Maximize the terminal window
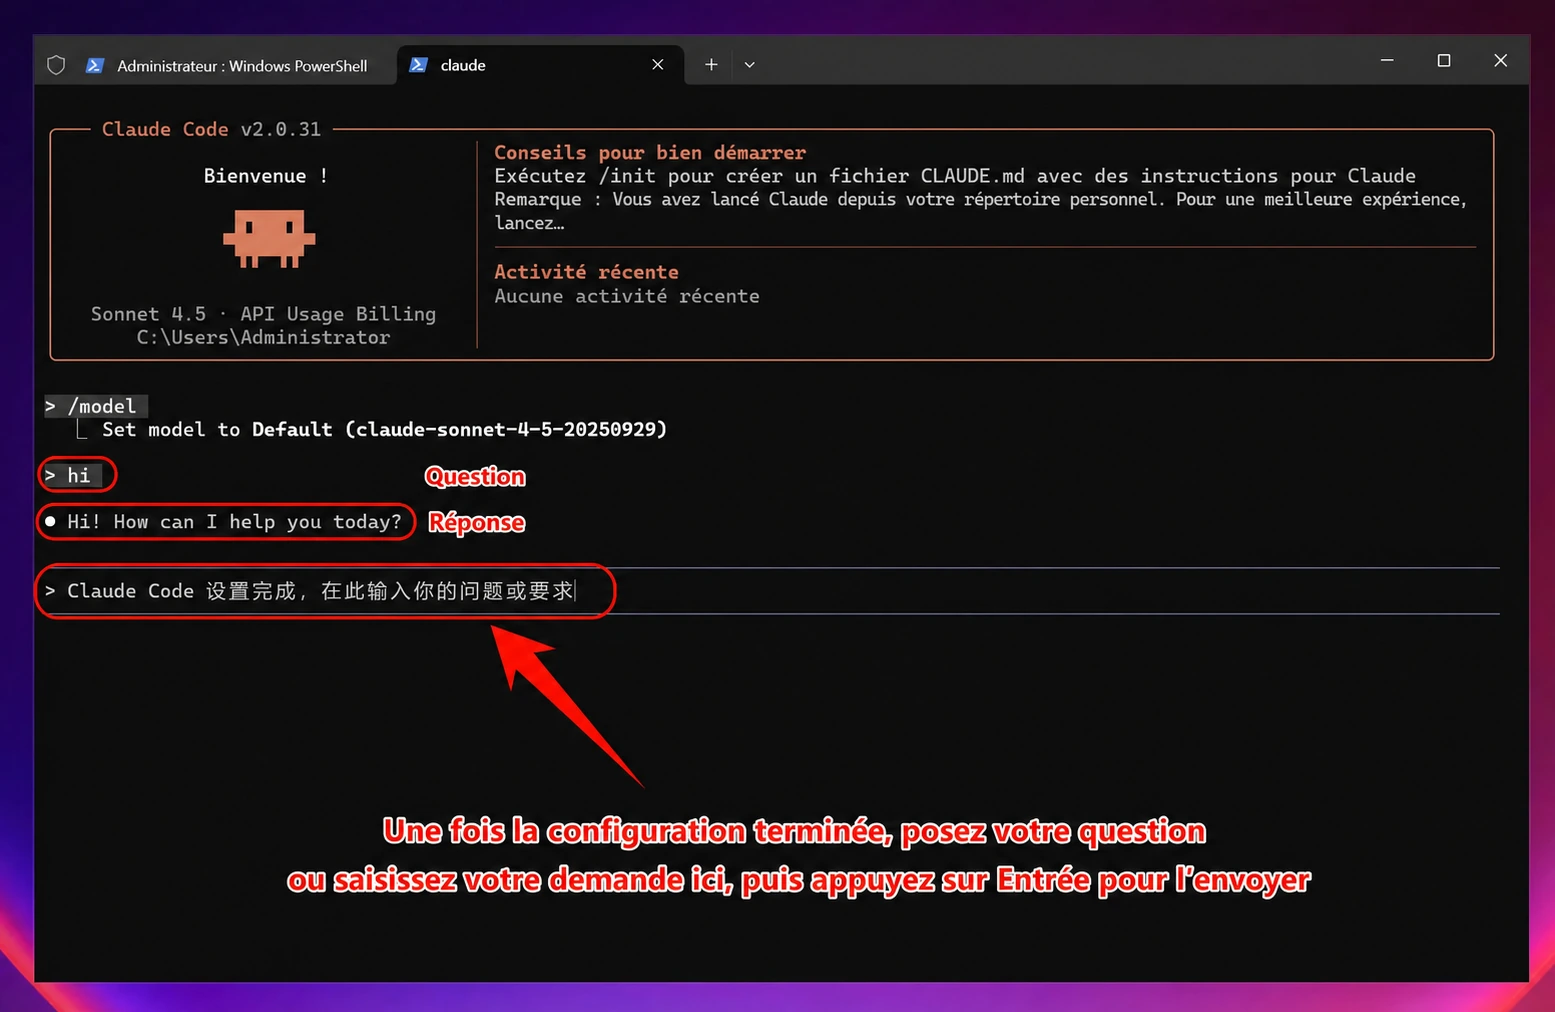This screenshot has width=1555, height=1012. 1444,61
